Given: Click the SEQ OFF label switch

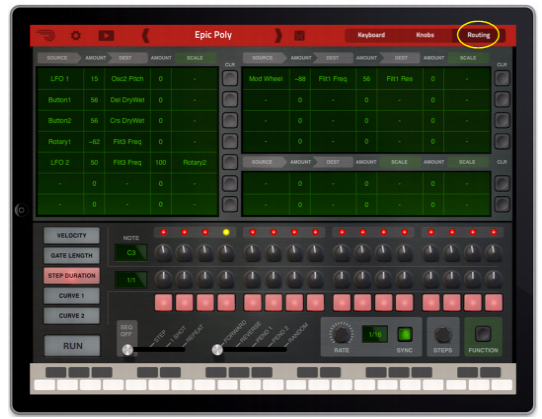Looking at the screenshot, I should [127, 330].
